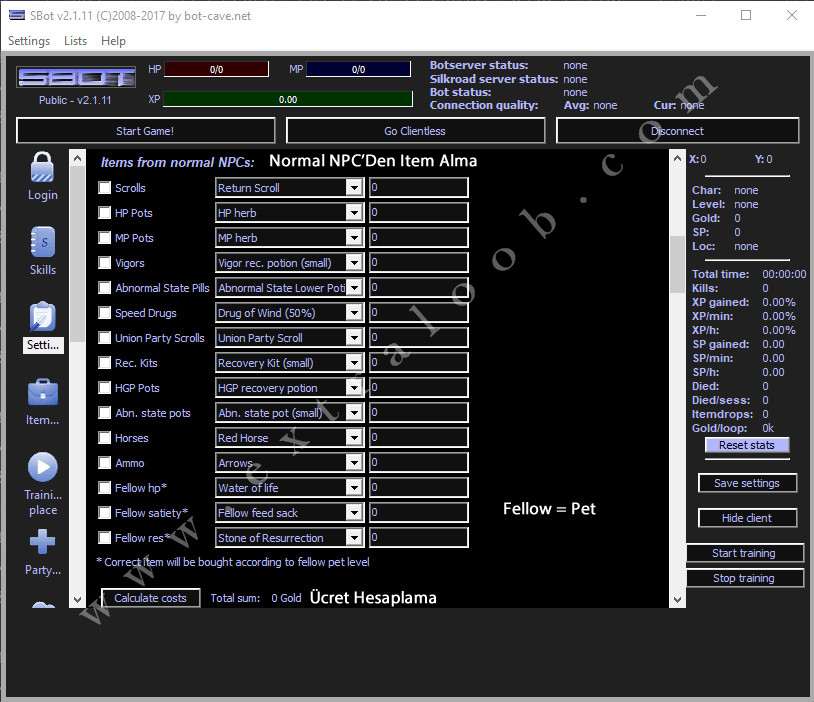Expand the Return Scroll dropdown
The image size is (814, 702).
tap(354, 188)
